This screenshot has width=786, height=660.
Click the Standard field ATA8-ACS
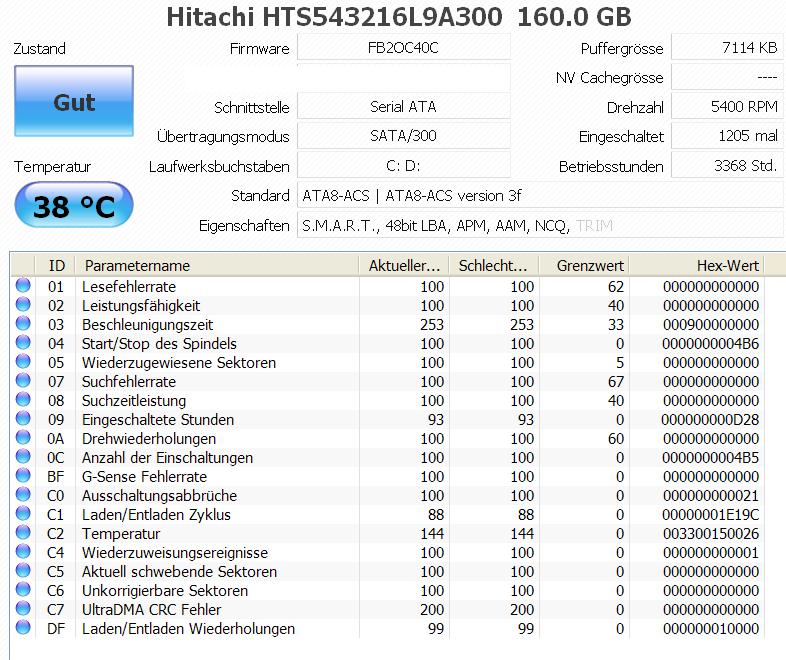point(540,195)
